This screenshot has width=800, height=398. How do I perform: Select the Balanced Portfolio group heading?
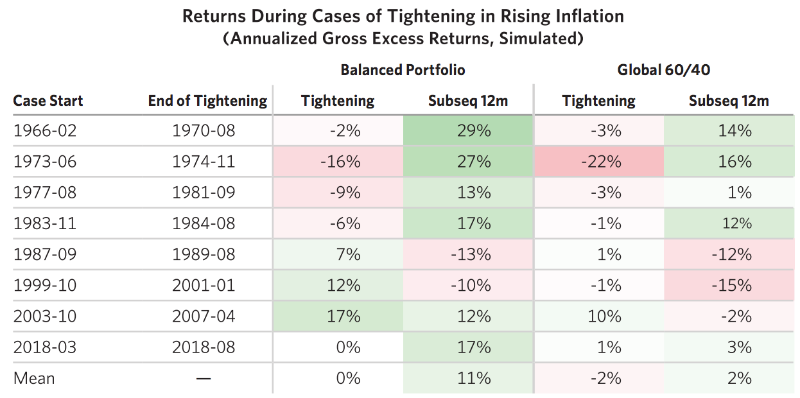pyautogui.click(x=403, y=69)
